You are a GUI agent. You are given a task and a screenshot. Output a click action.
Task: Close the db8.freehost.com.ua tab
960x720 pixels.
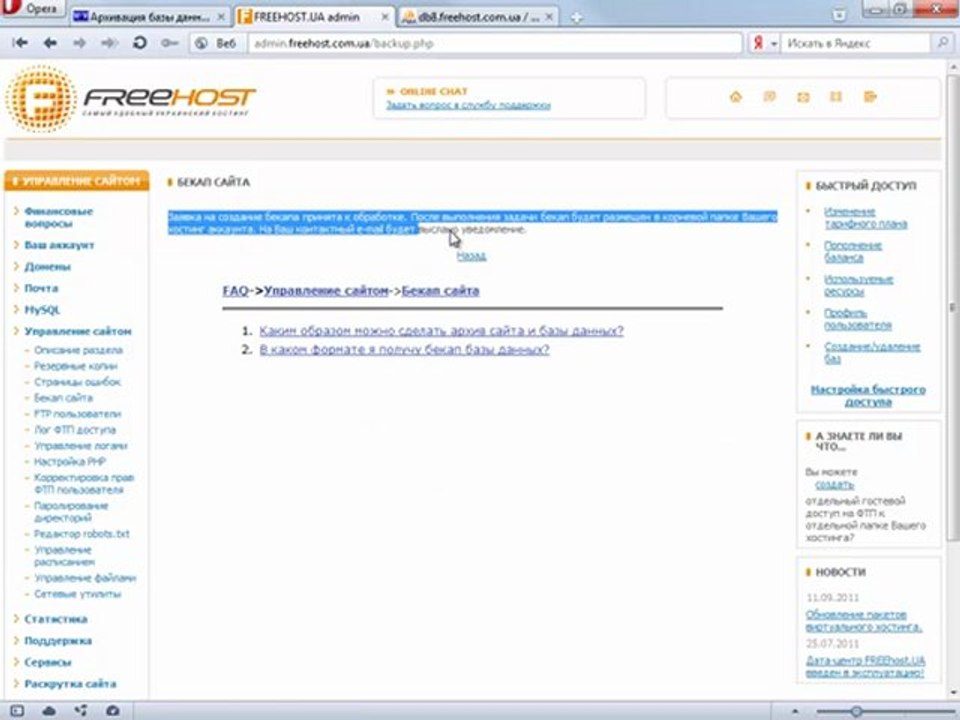pos(549,17)
